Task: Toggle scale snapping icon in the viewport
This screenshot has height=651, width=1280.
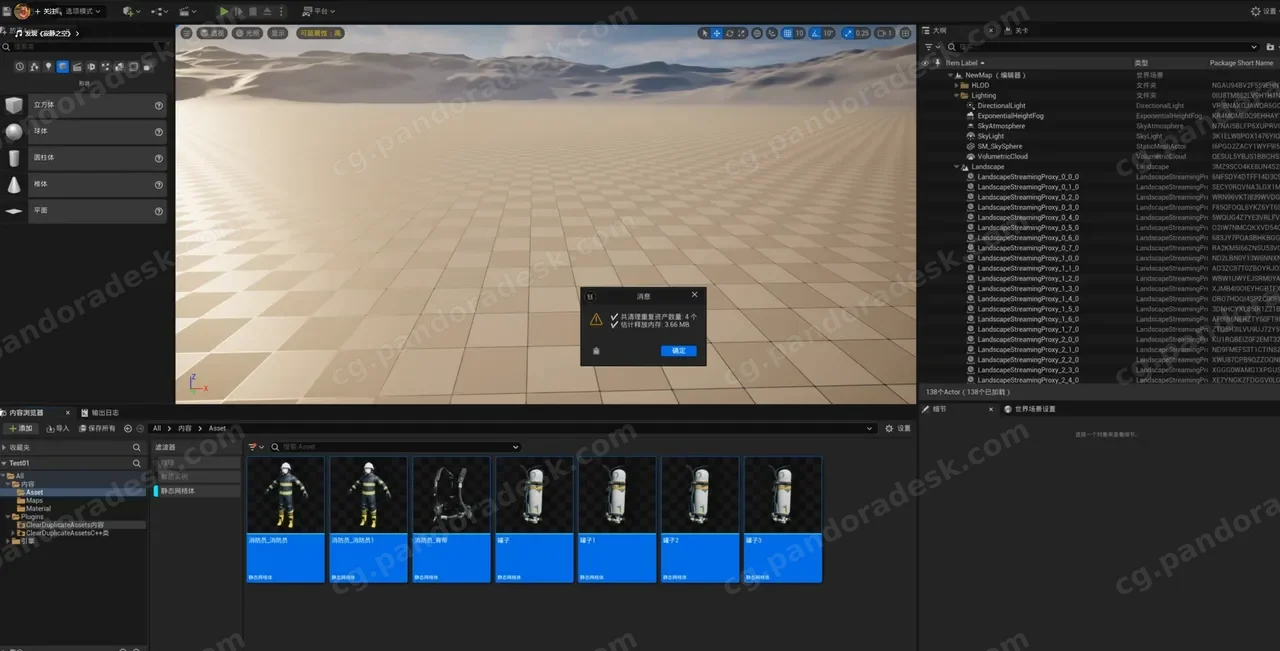Action: pos(849,33)
